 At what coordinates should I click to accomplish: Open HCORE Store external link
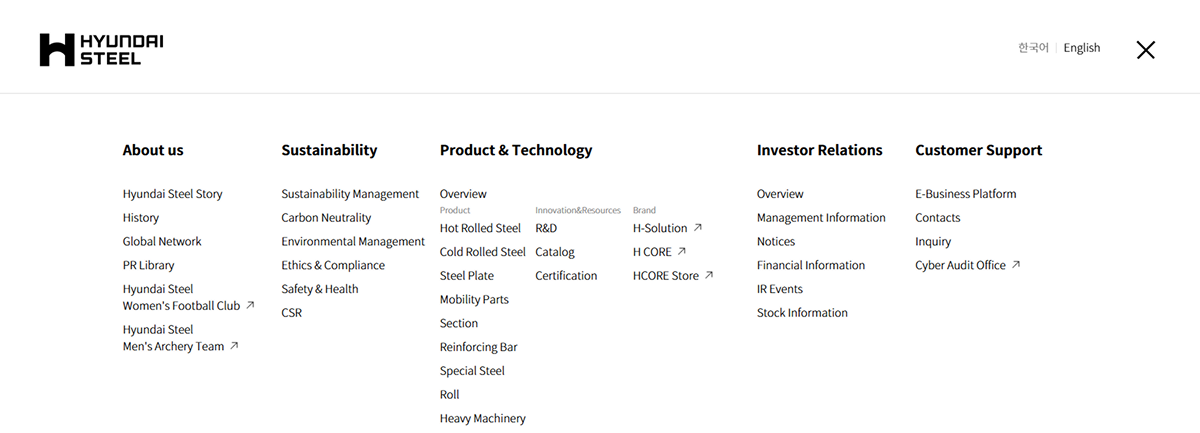(x=674, y=276)
